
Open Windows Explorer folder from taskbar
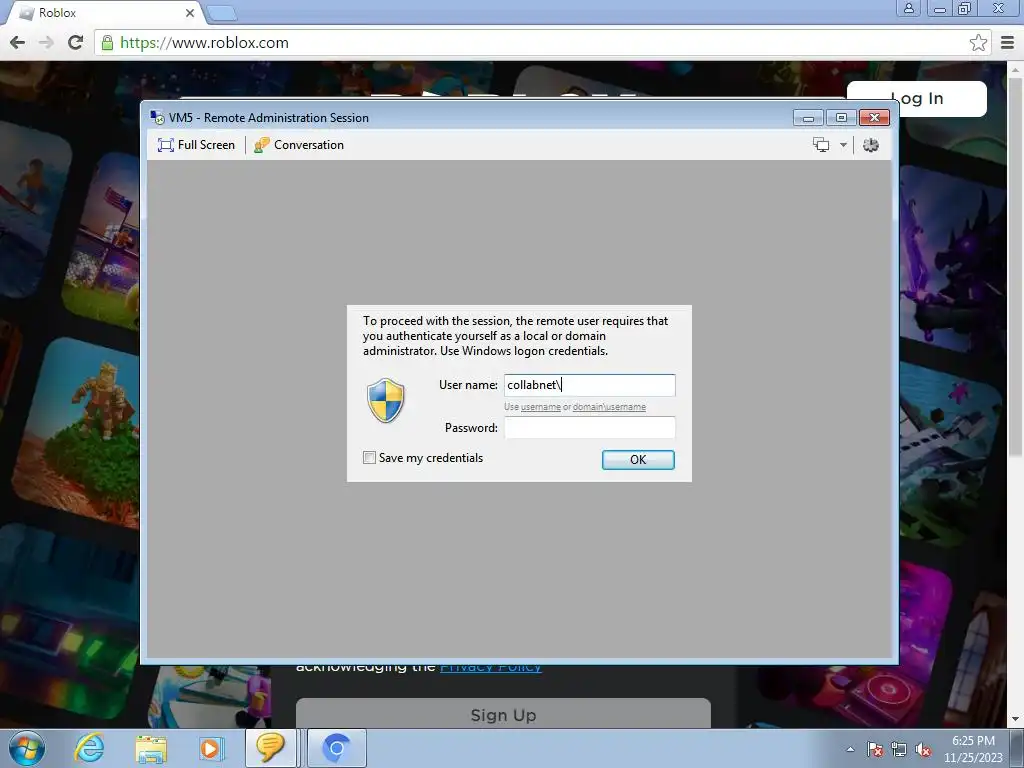point(151,748)
